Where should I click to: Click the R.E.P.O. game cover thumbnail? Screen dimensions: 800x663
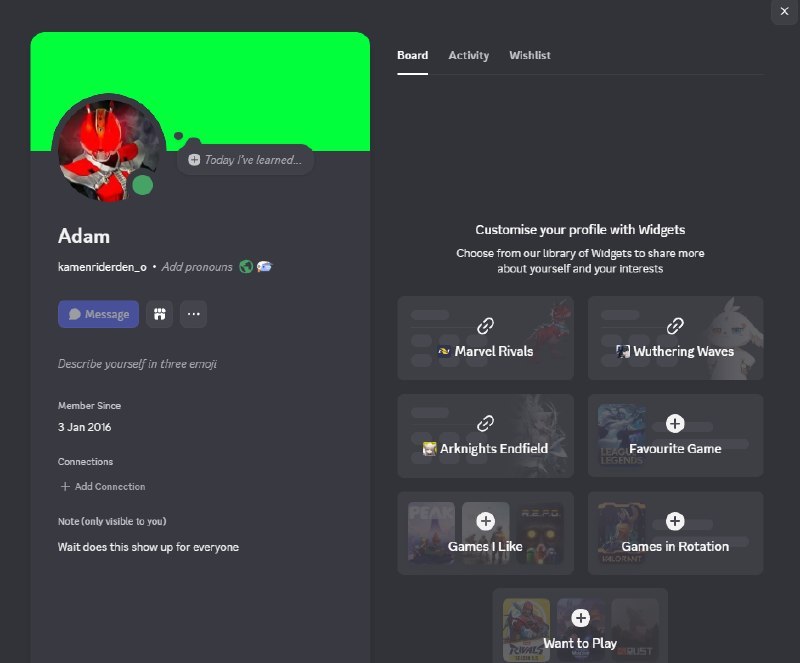pos(540,533)
